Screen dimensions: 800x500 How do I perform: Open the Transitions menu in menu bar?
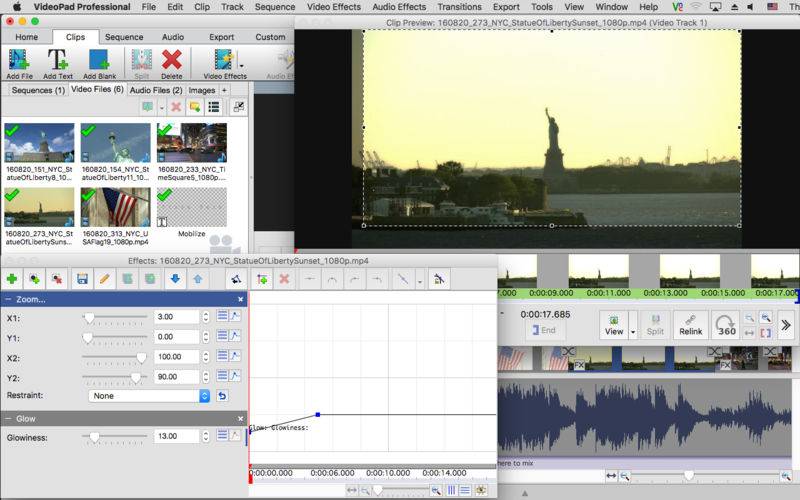pyautogui.click(x=459, y=7)
